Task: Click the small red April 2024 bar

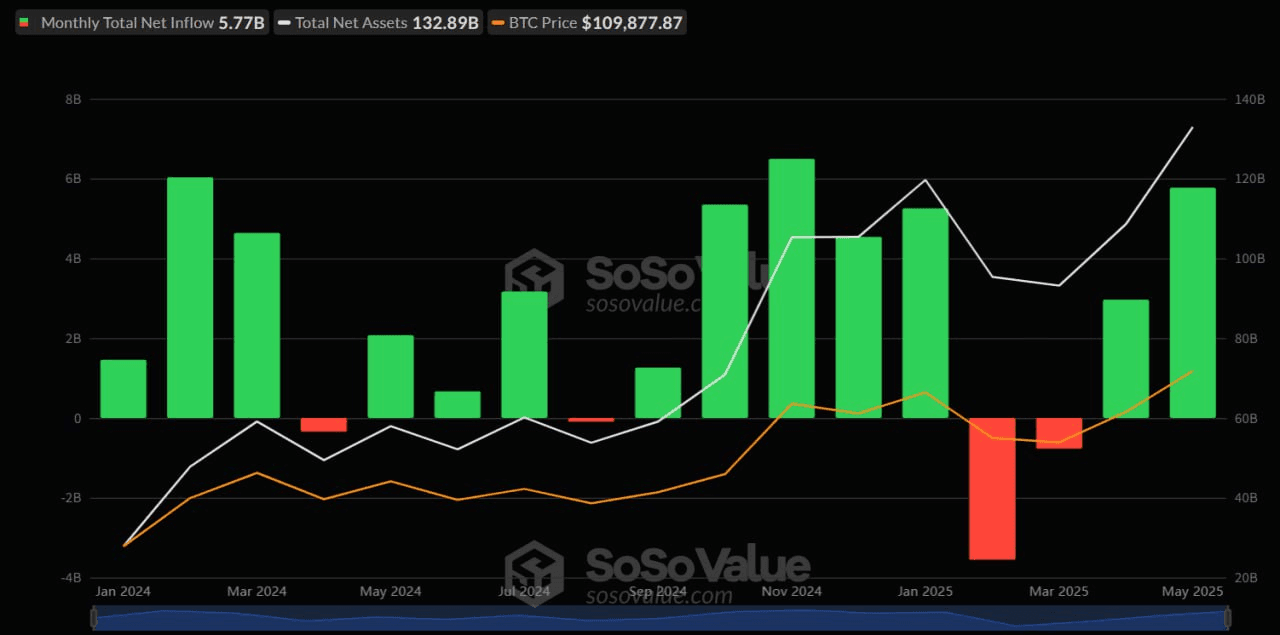Action: click(323, 425)
